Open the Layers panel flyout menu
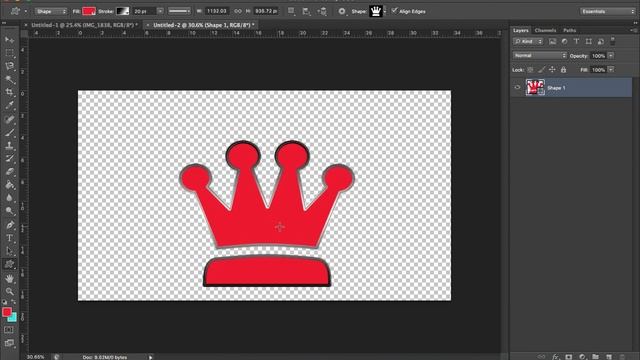Screen dimensions: 640x360 633,30
